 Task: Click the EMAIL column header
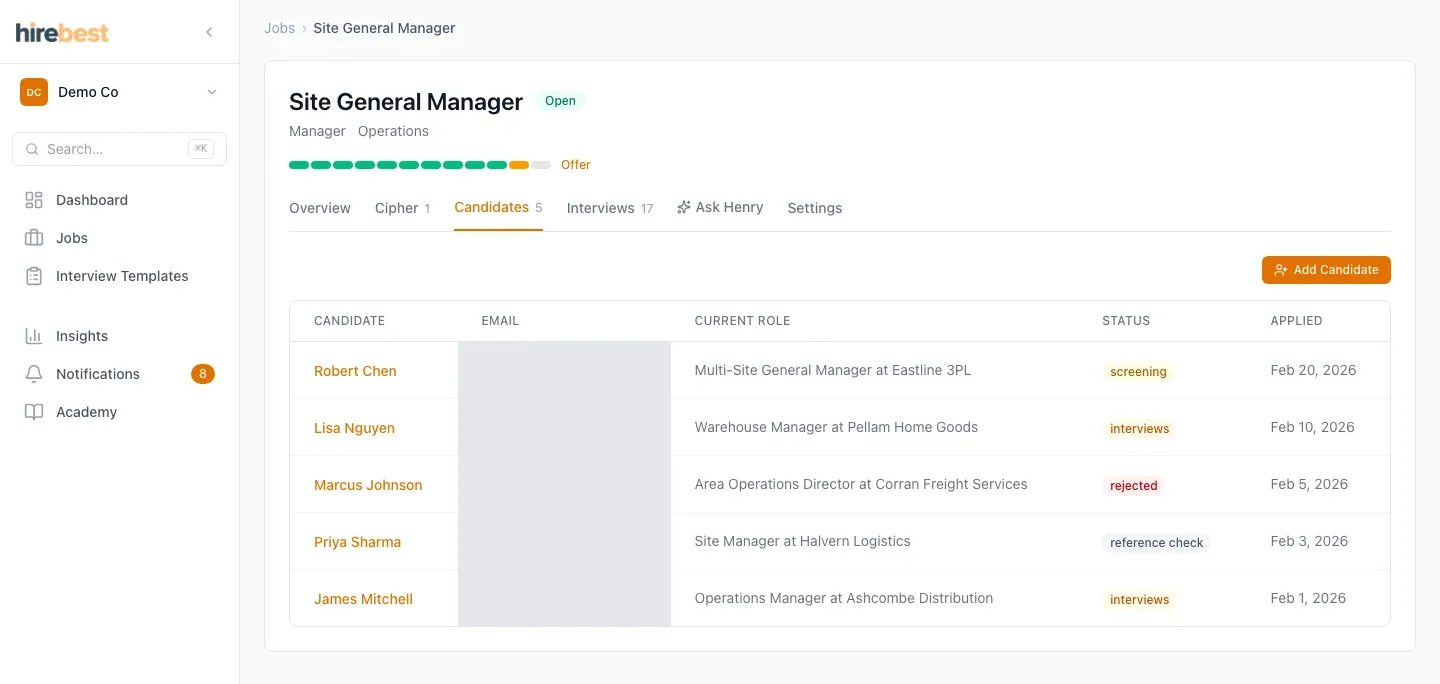[x=500, y=321]
